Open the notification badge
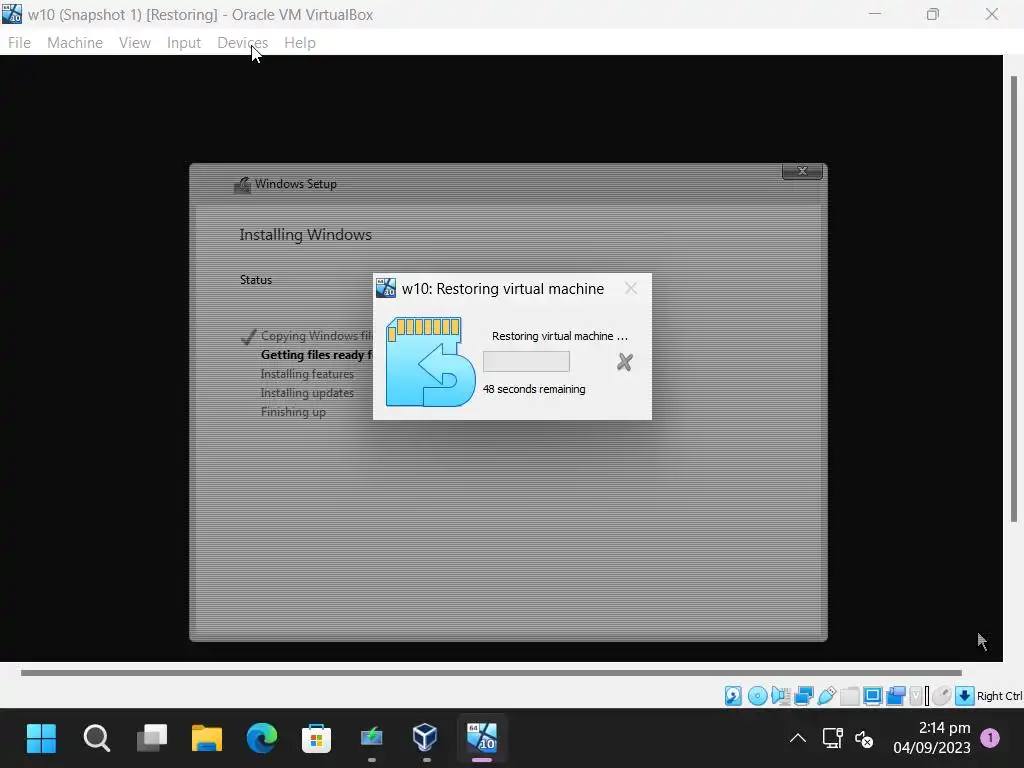 [x=990, y=739]
